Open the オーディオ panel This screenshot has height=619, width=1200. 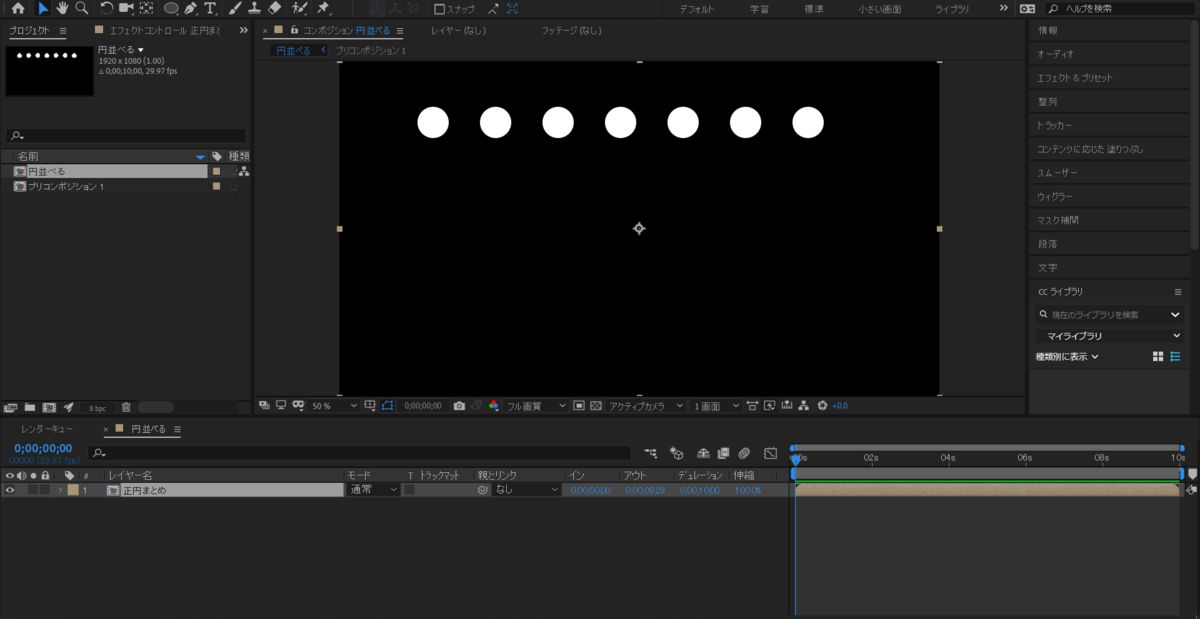(x=1055, y=54)
